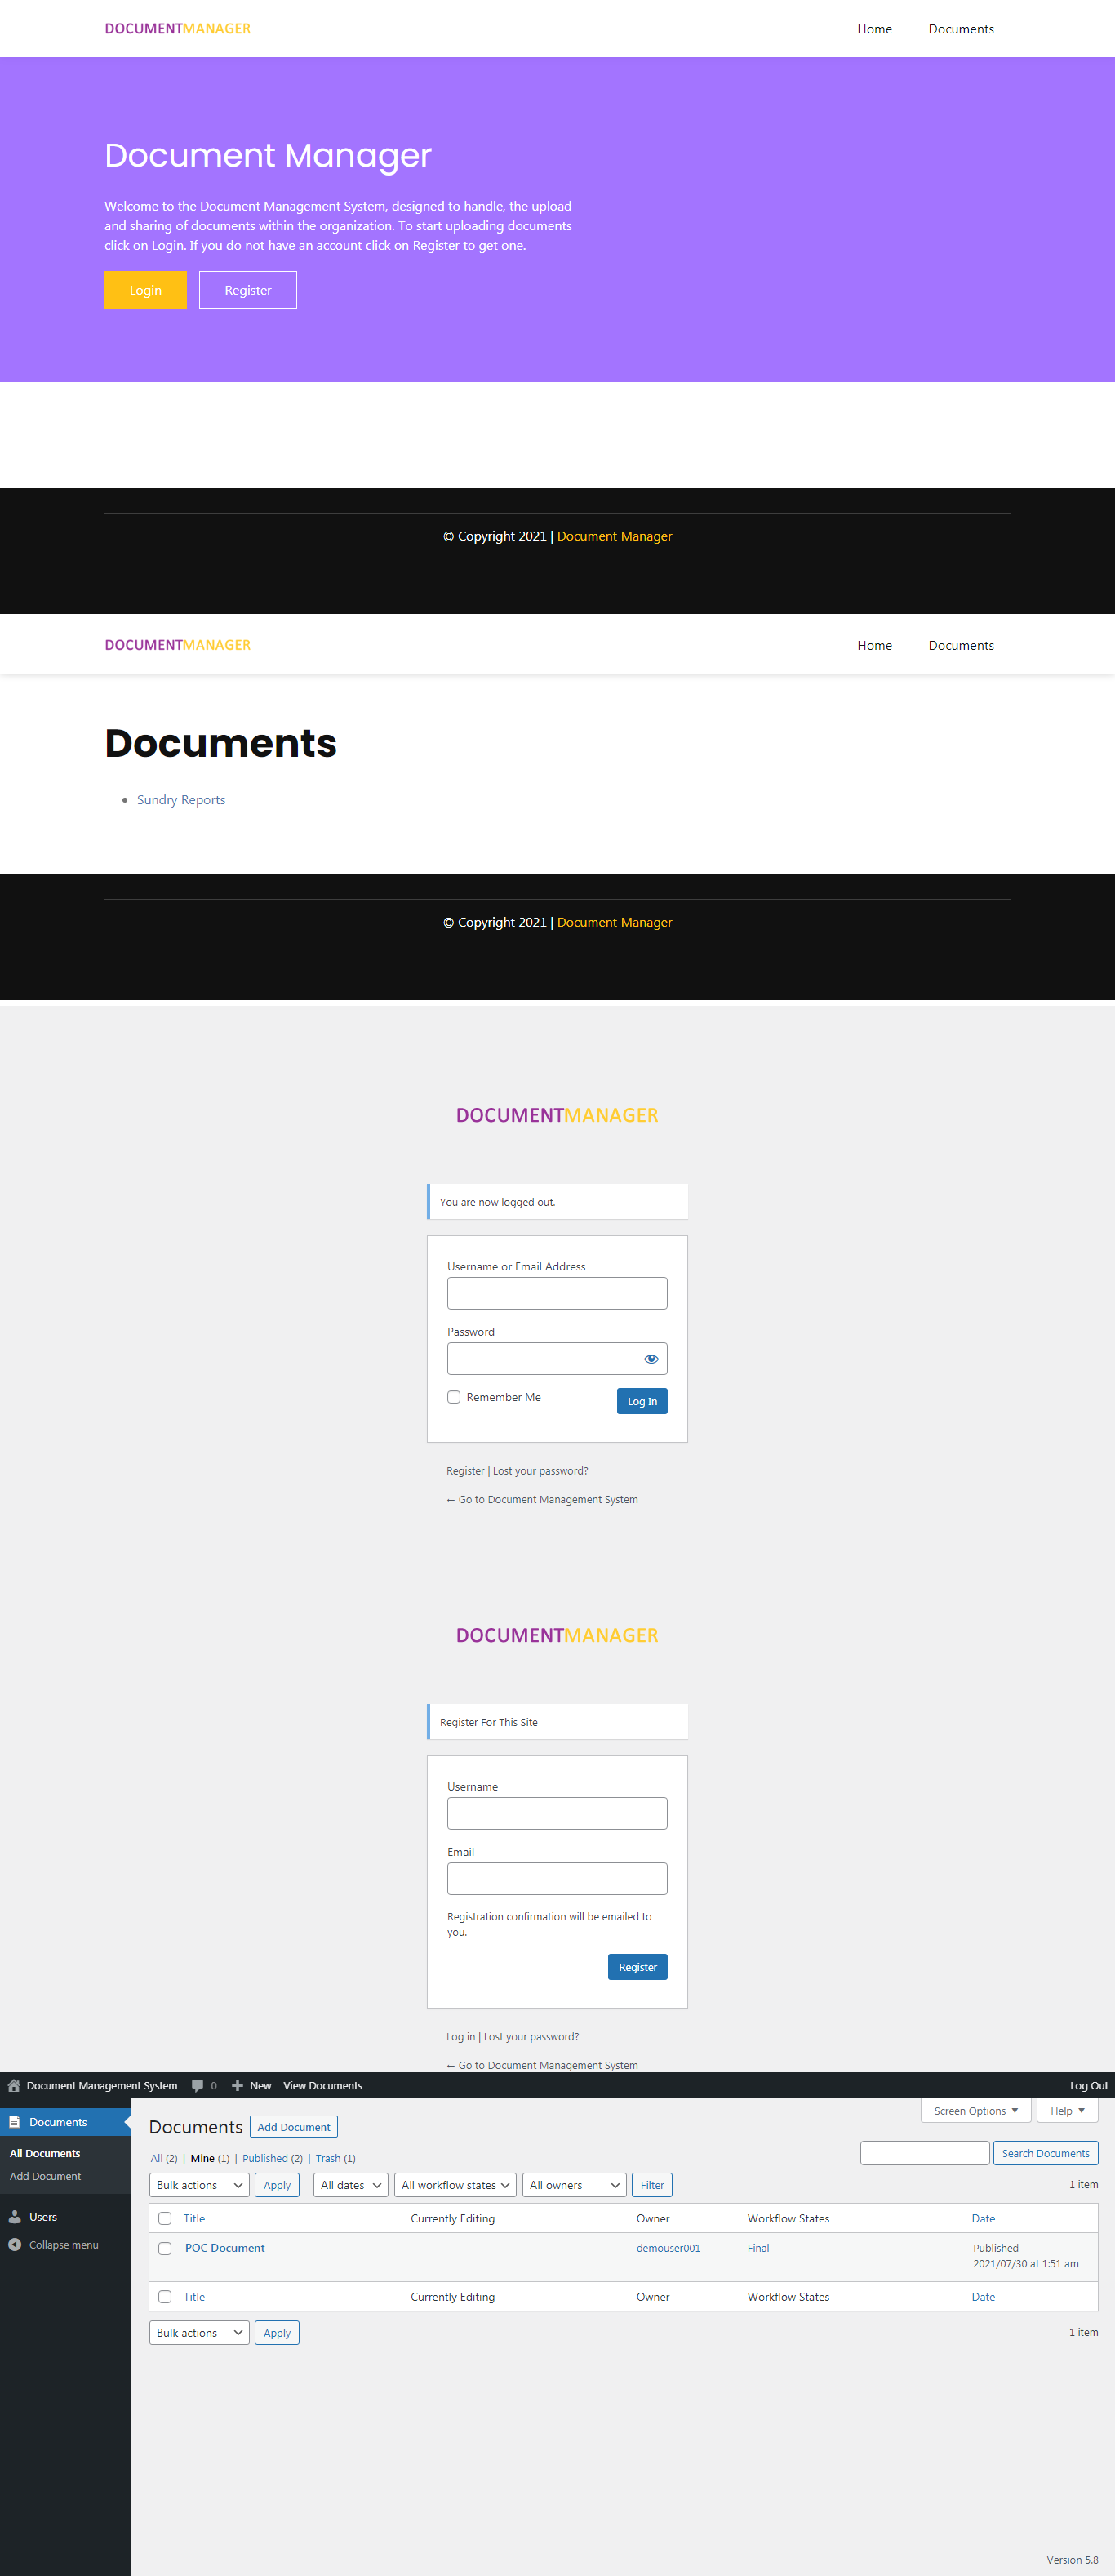The image size is (1115, 2576).
Task: Click the 'Published 2021/07/30 at 1:51 am' date cell
Action: 1025,2256
